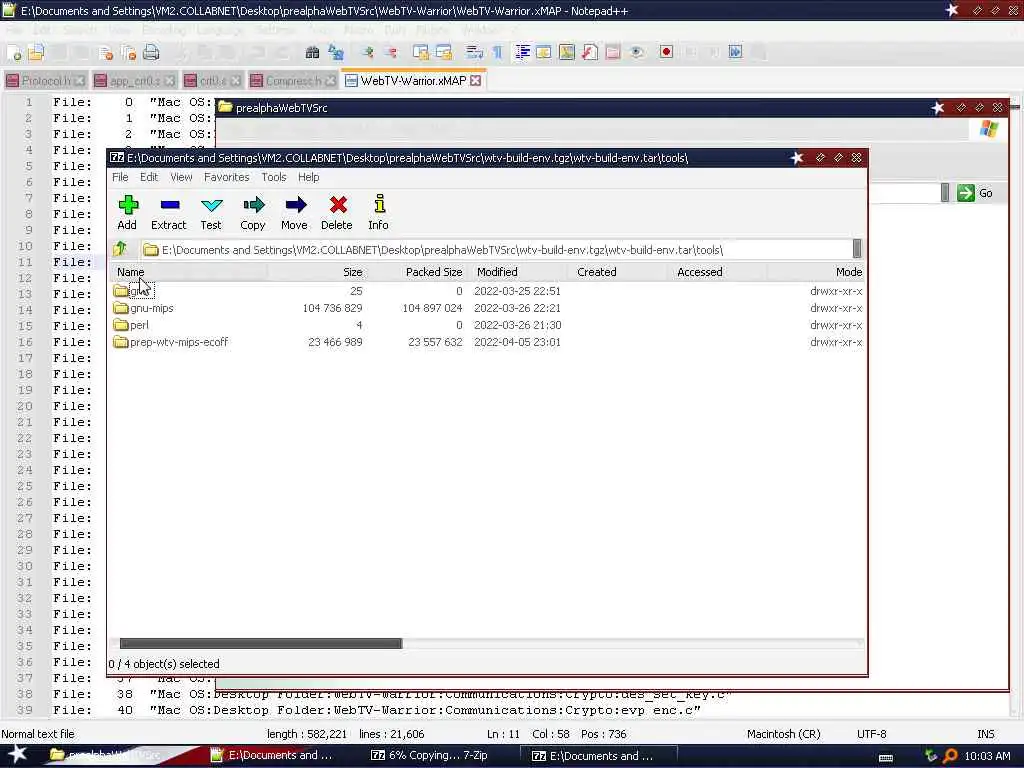This screenshot has width=1024, height=768.
Task: Click Zoom In icon in Notepad++ toolbar
Action: tap(368, 52)
